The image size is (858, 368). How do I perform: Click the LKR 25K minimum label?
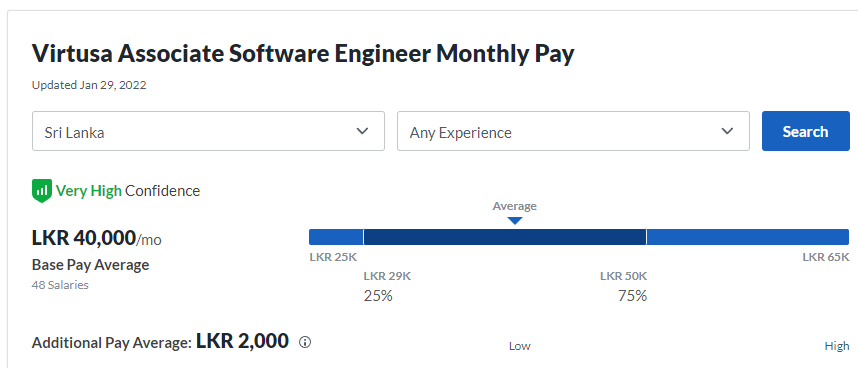pyautogui.click(x=333, y=257)
